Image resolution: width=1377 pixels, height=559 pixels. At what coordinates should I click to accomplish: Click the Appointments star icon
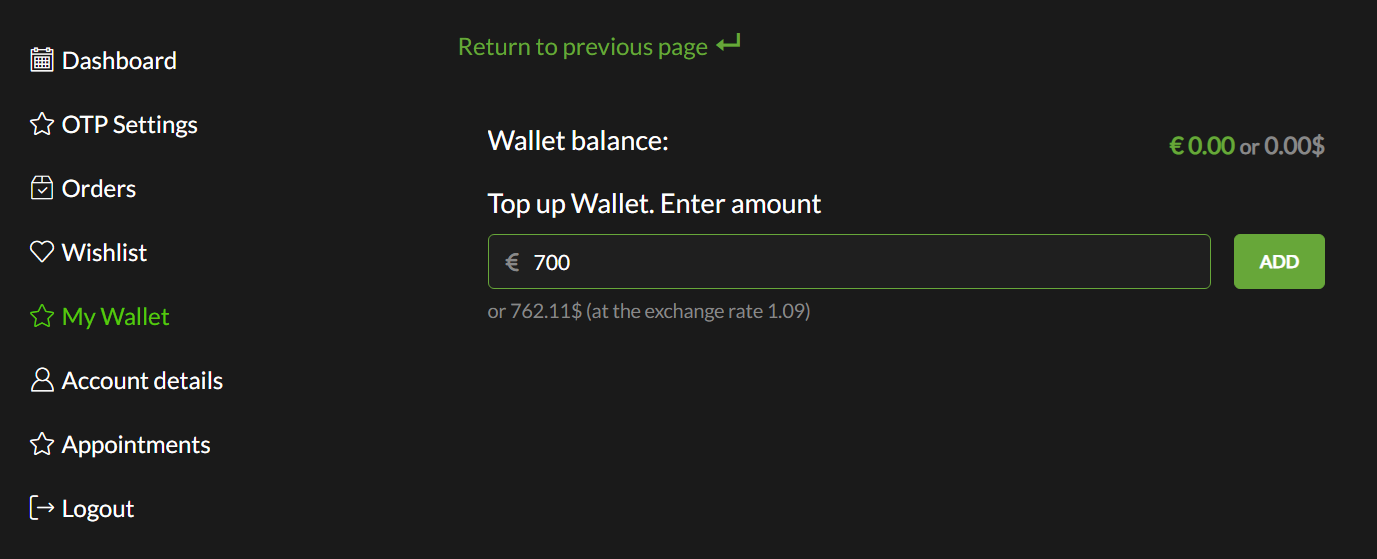click(41, 445)
